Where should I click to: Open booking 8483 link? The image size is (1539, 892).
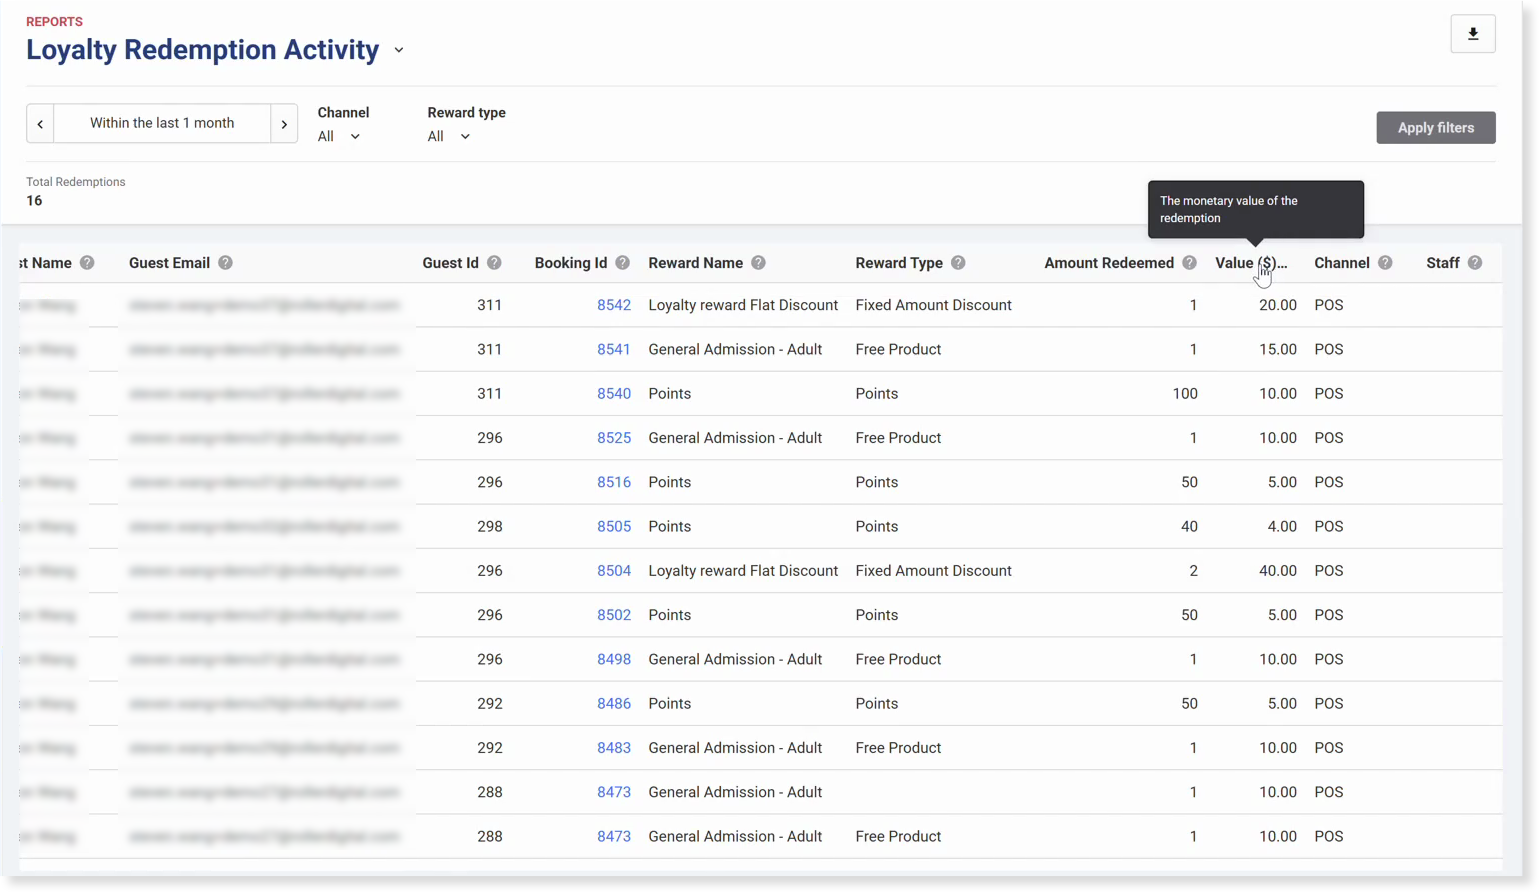614,748
